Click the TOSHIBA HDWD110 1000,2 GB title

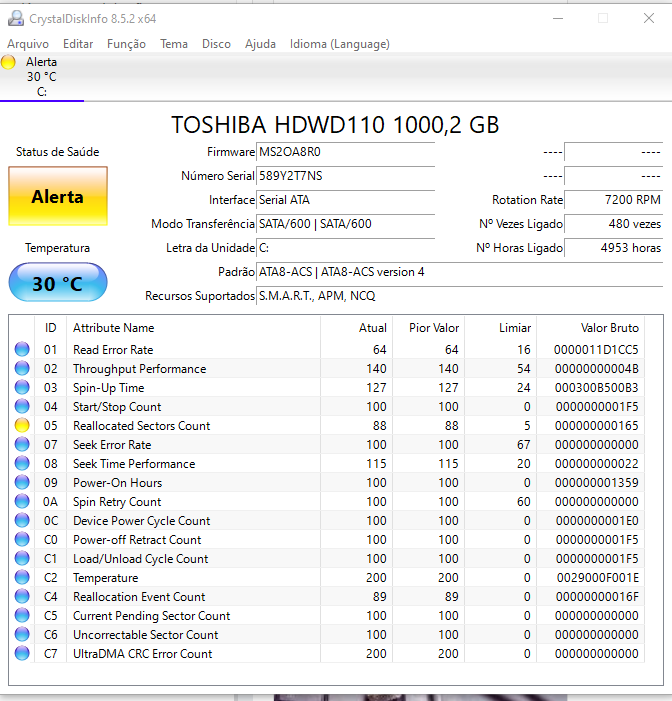coord(335,125)
